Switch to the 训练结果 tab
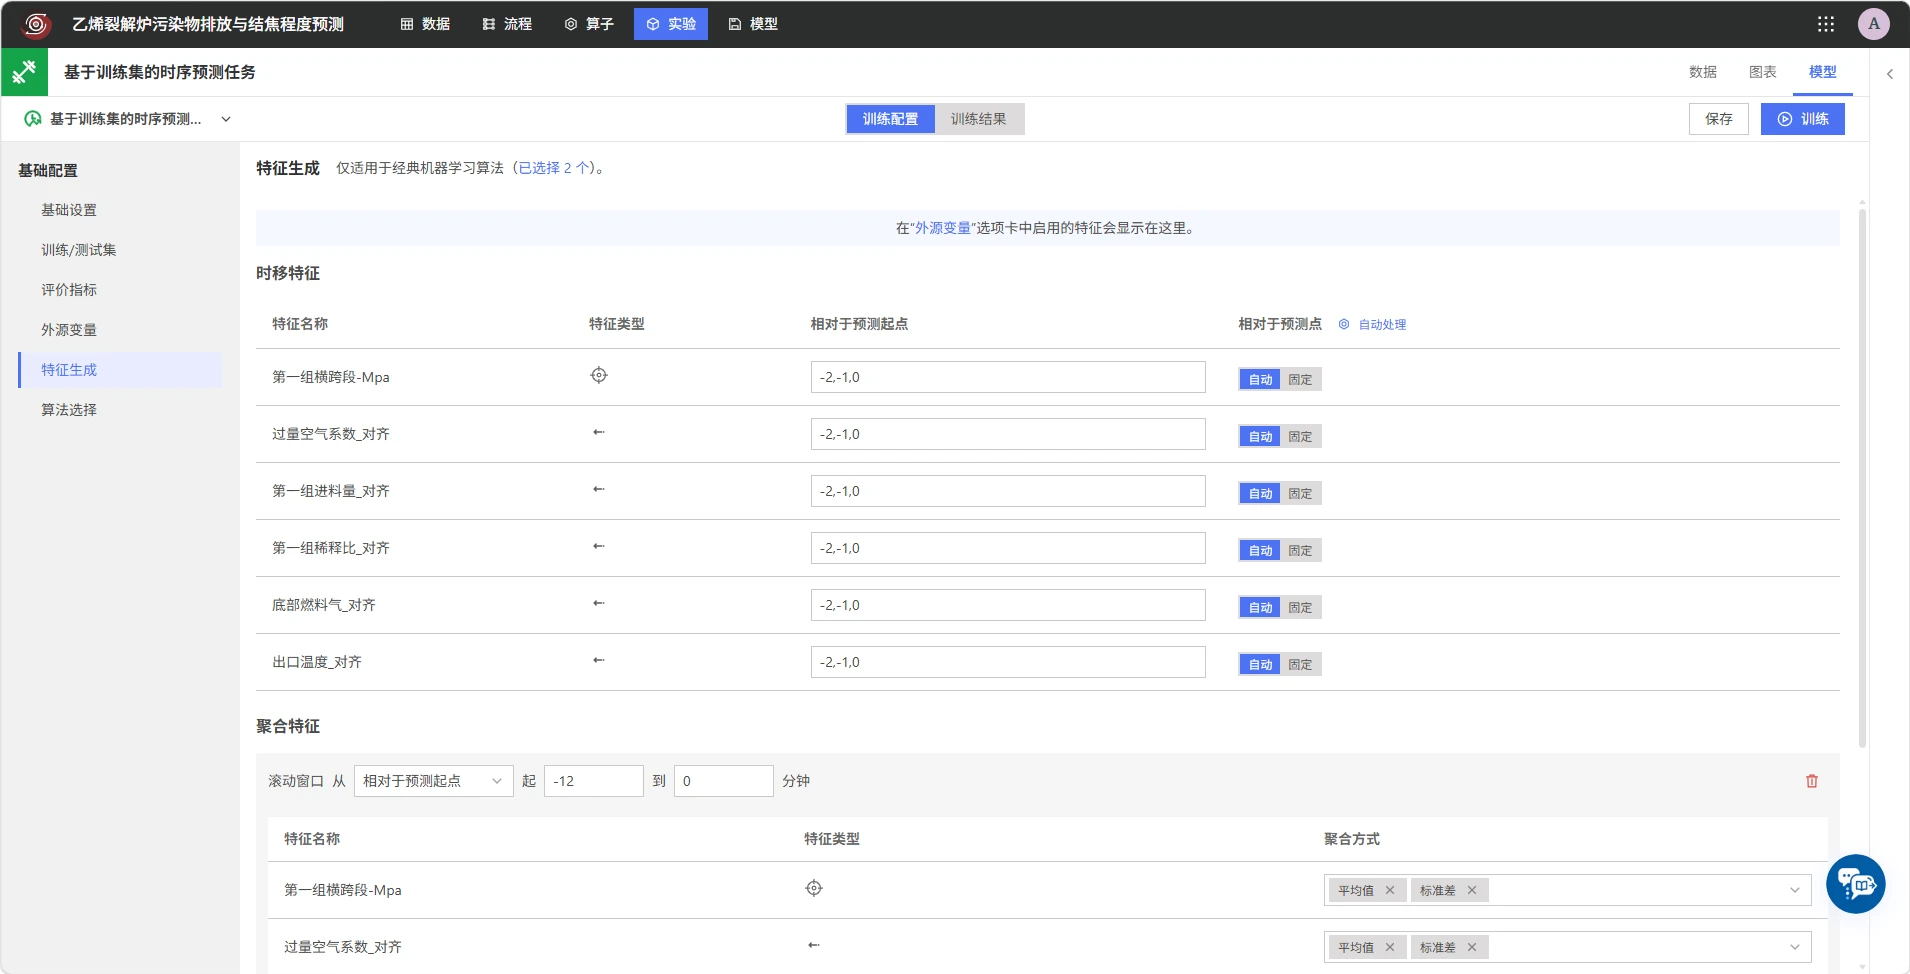1910x974 pixels. (979, 119)
